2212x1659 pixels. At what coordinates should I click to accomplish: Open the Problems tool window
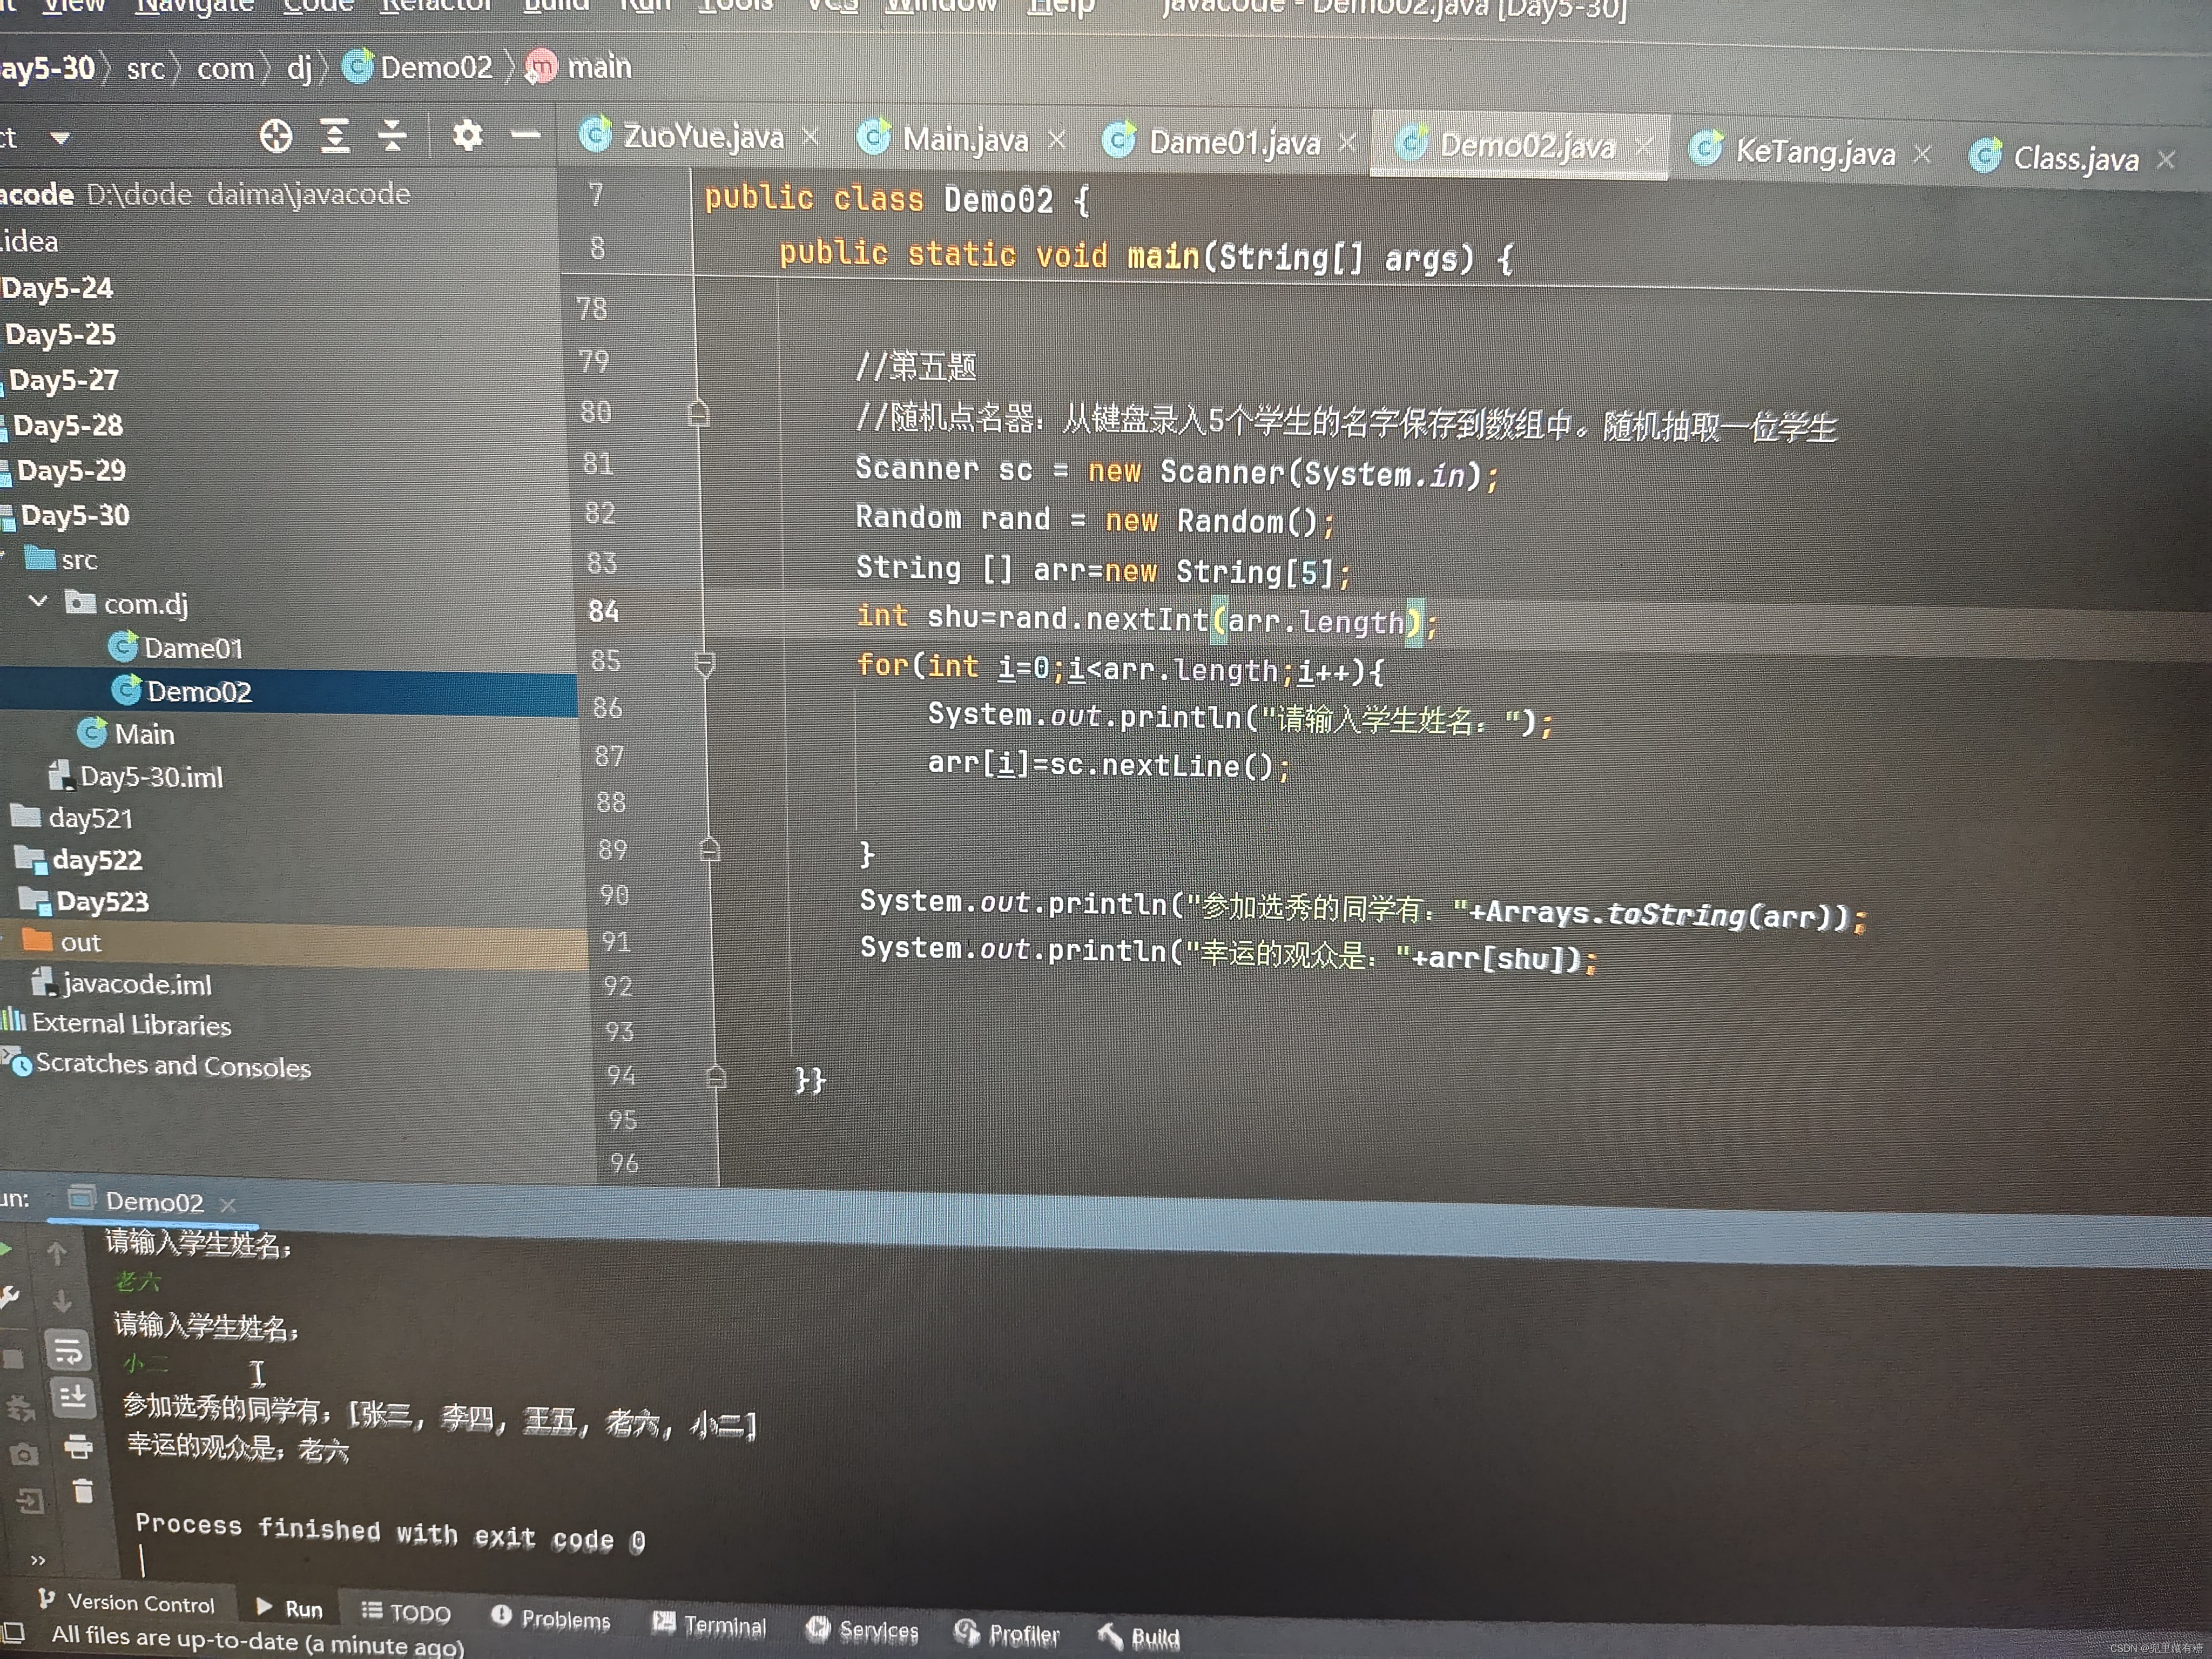(x=551, y=1618)
